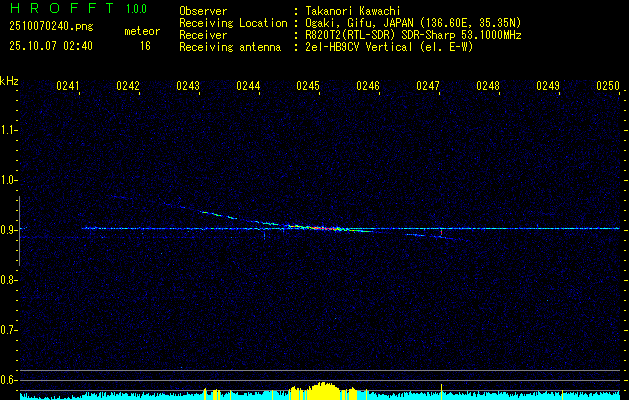Click the 1.1 kHz frequency label
Viewport: 629px width, 400px height.
pyautogui.click(x=9, y=130)
